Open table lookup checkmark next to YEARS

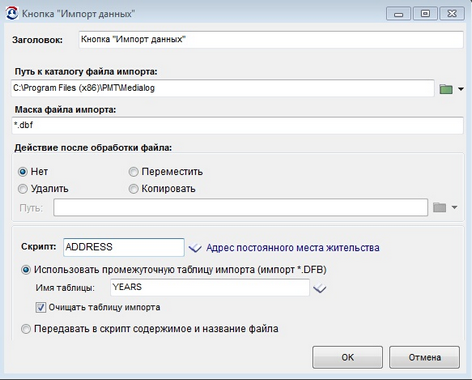(x=320, y=288)
